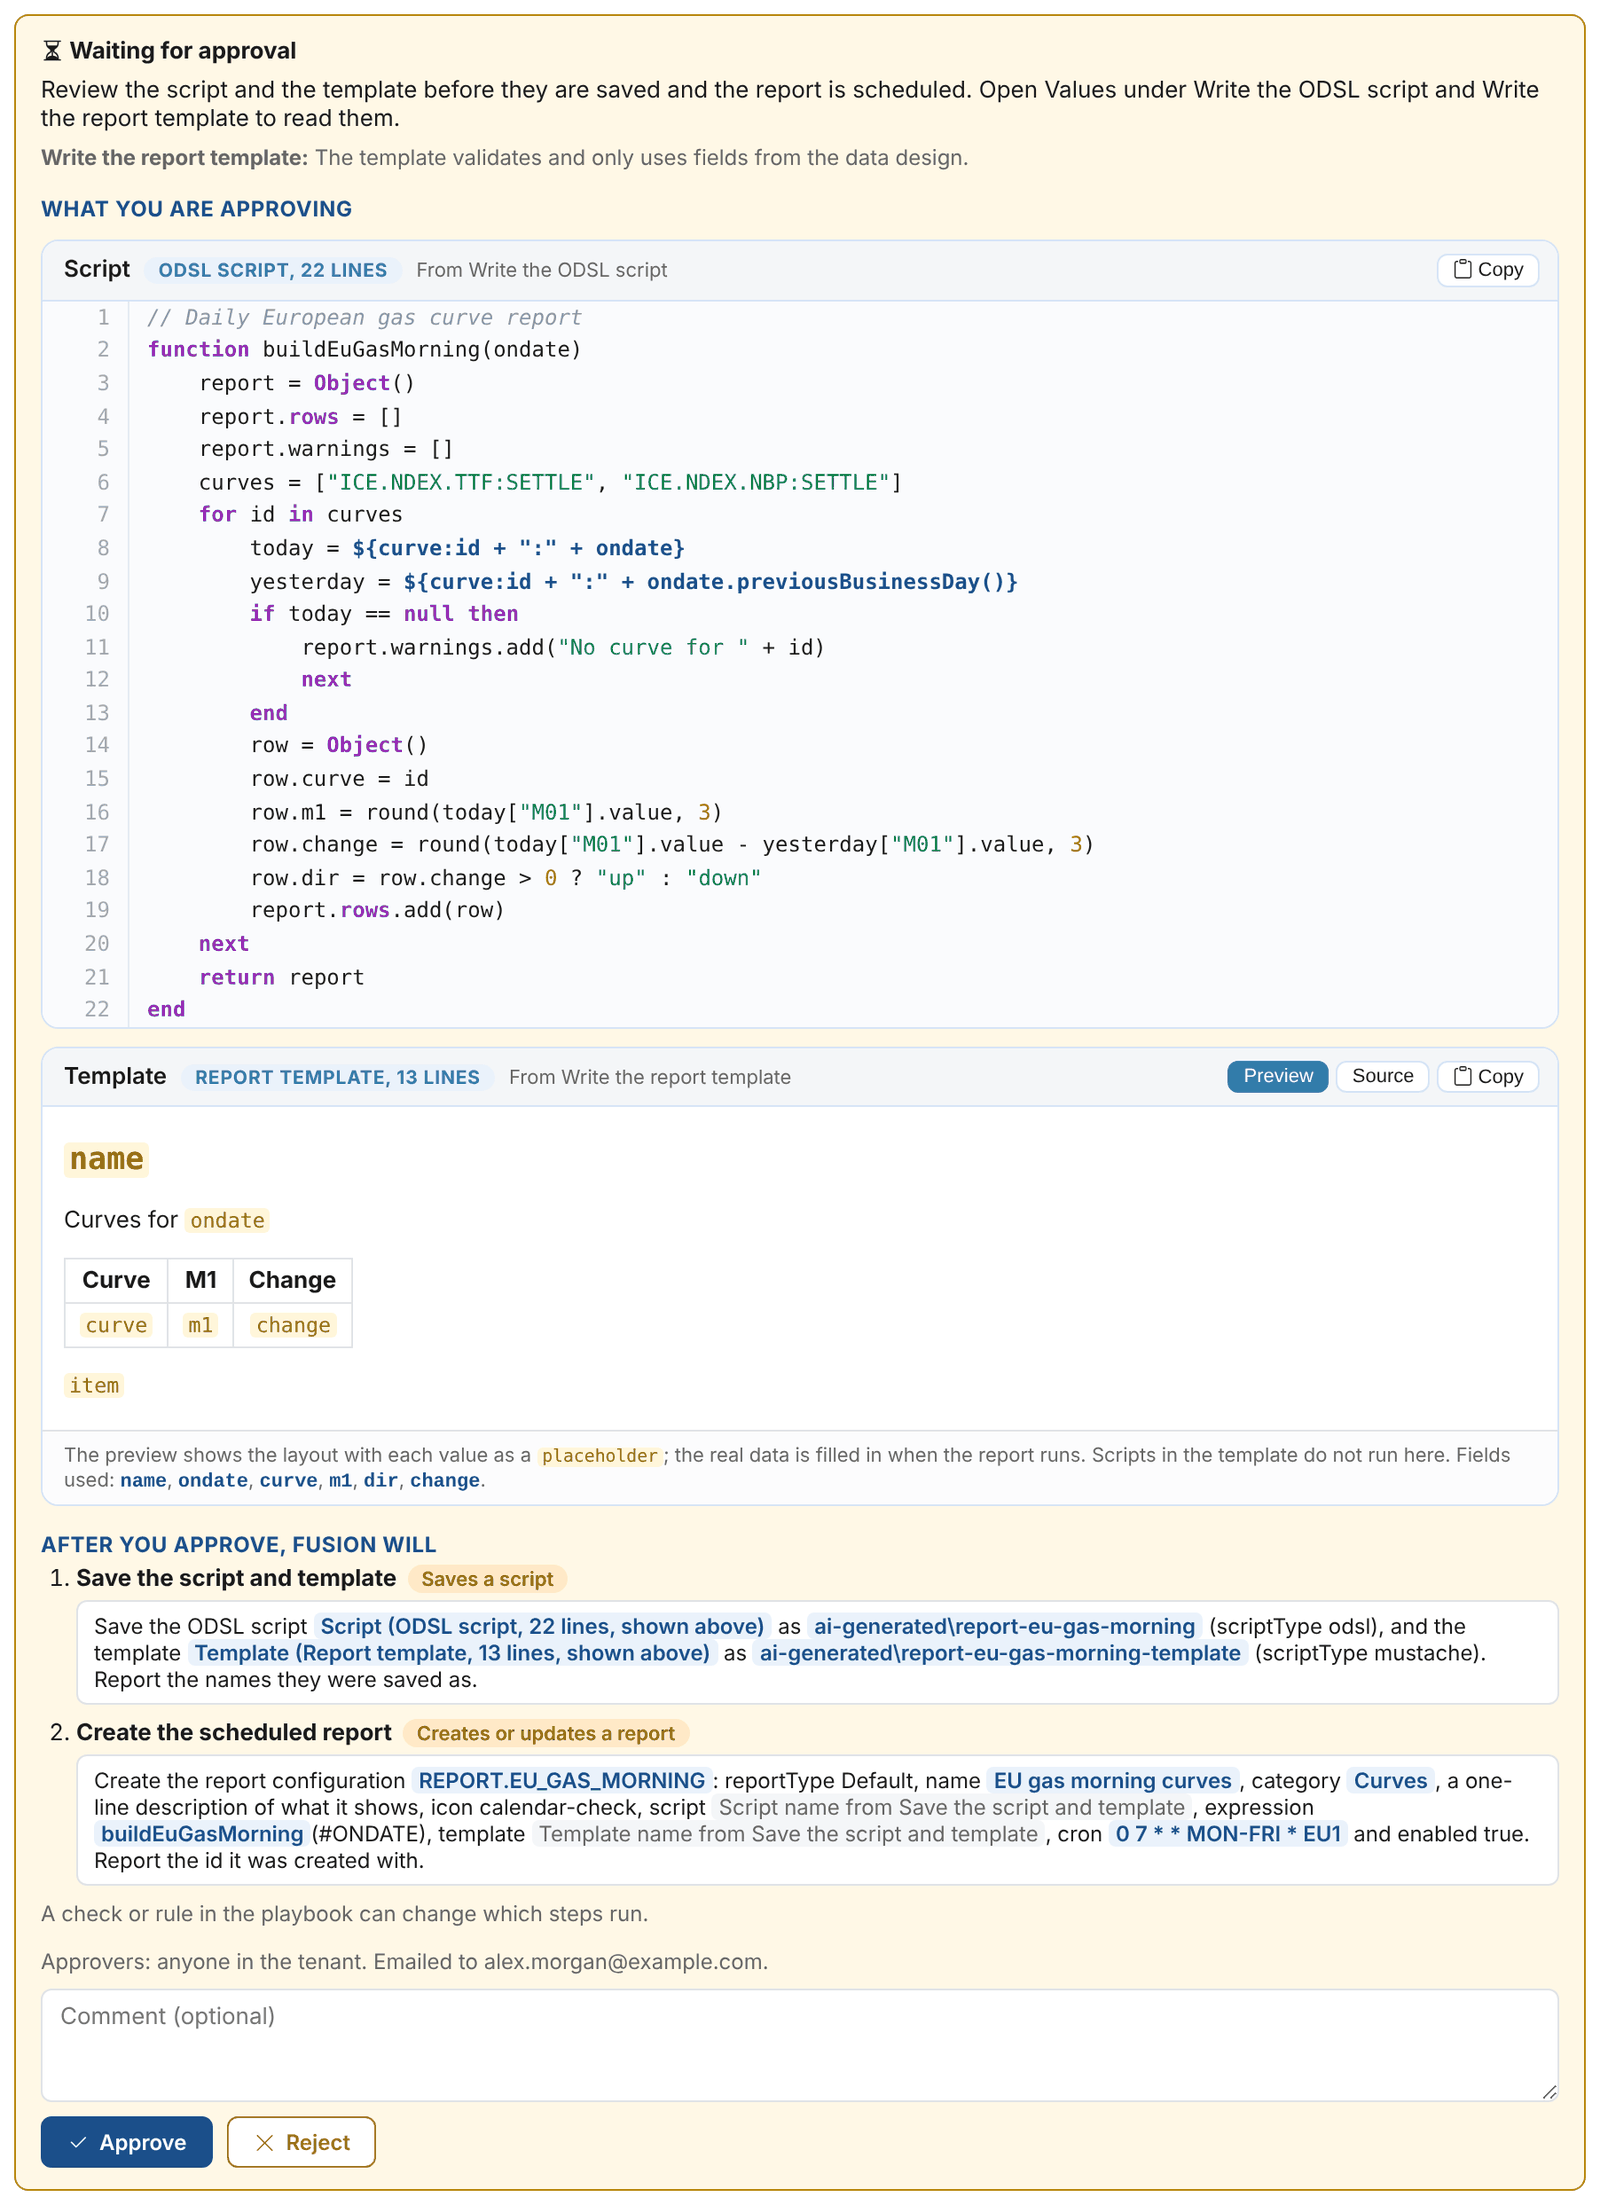Click the hourglass icon beside Waiting for approval
This screenshot has height=2205, width=1600.
[x=52, y=51]
